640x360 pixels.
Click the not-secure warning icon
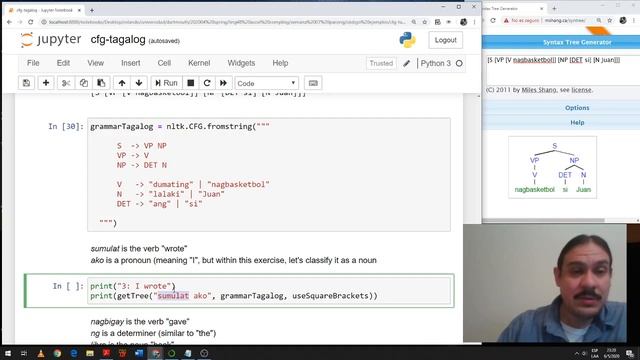tap(506, 20)
